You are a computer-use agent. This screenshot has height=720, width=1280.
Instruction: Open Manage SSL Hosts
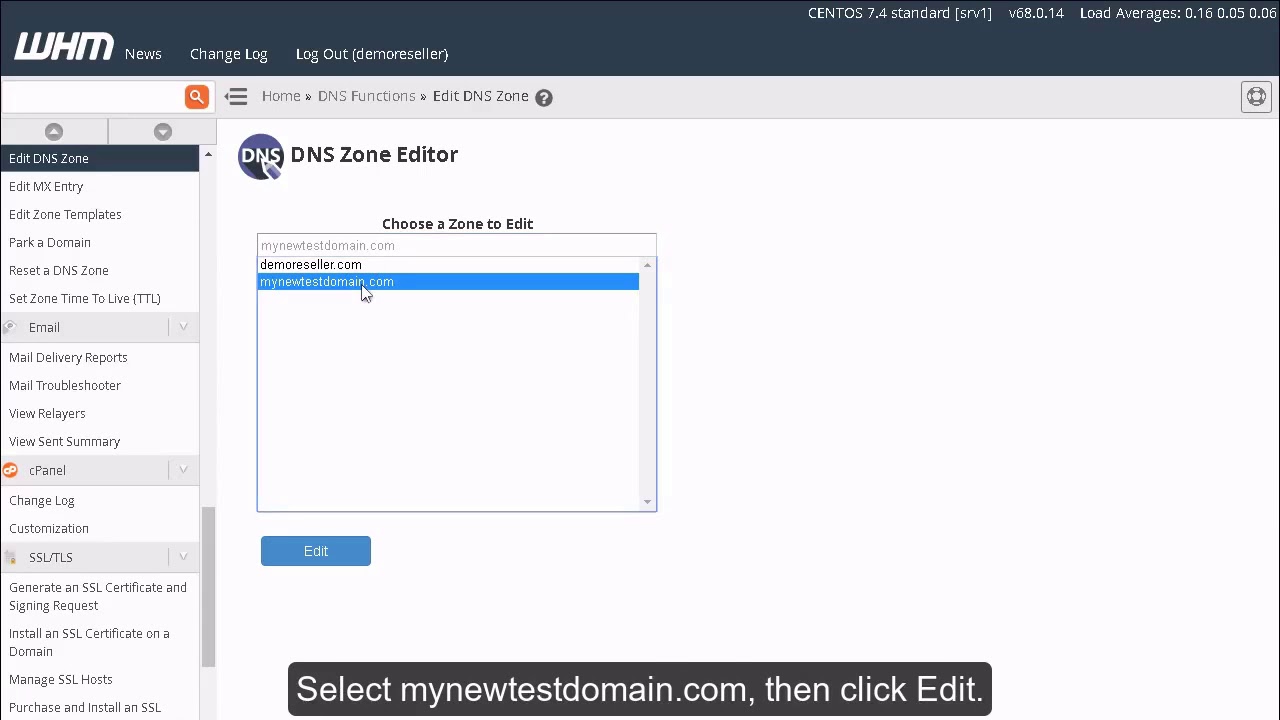tap(61, 679)
